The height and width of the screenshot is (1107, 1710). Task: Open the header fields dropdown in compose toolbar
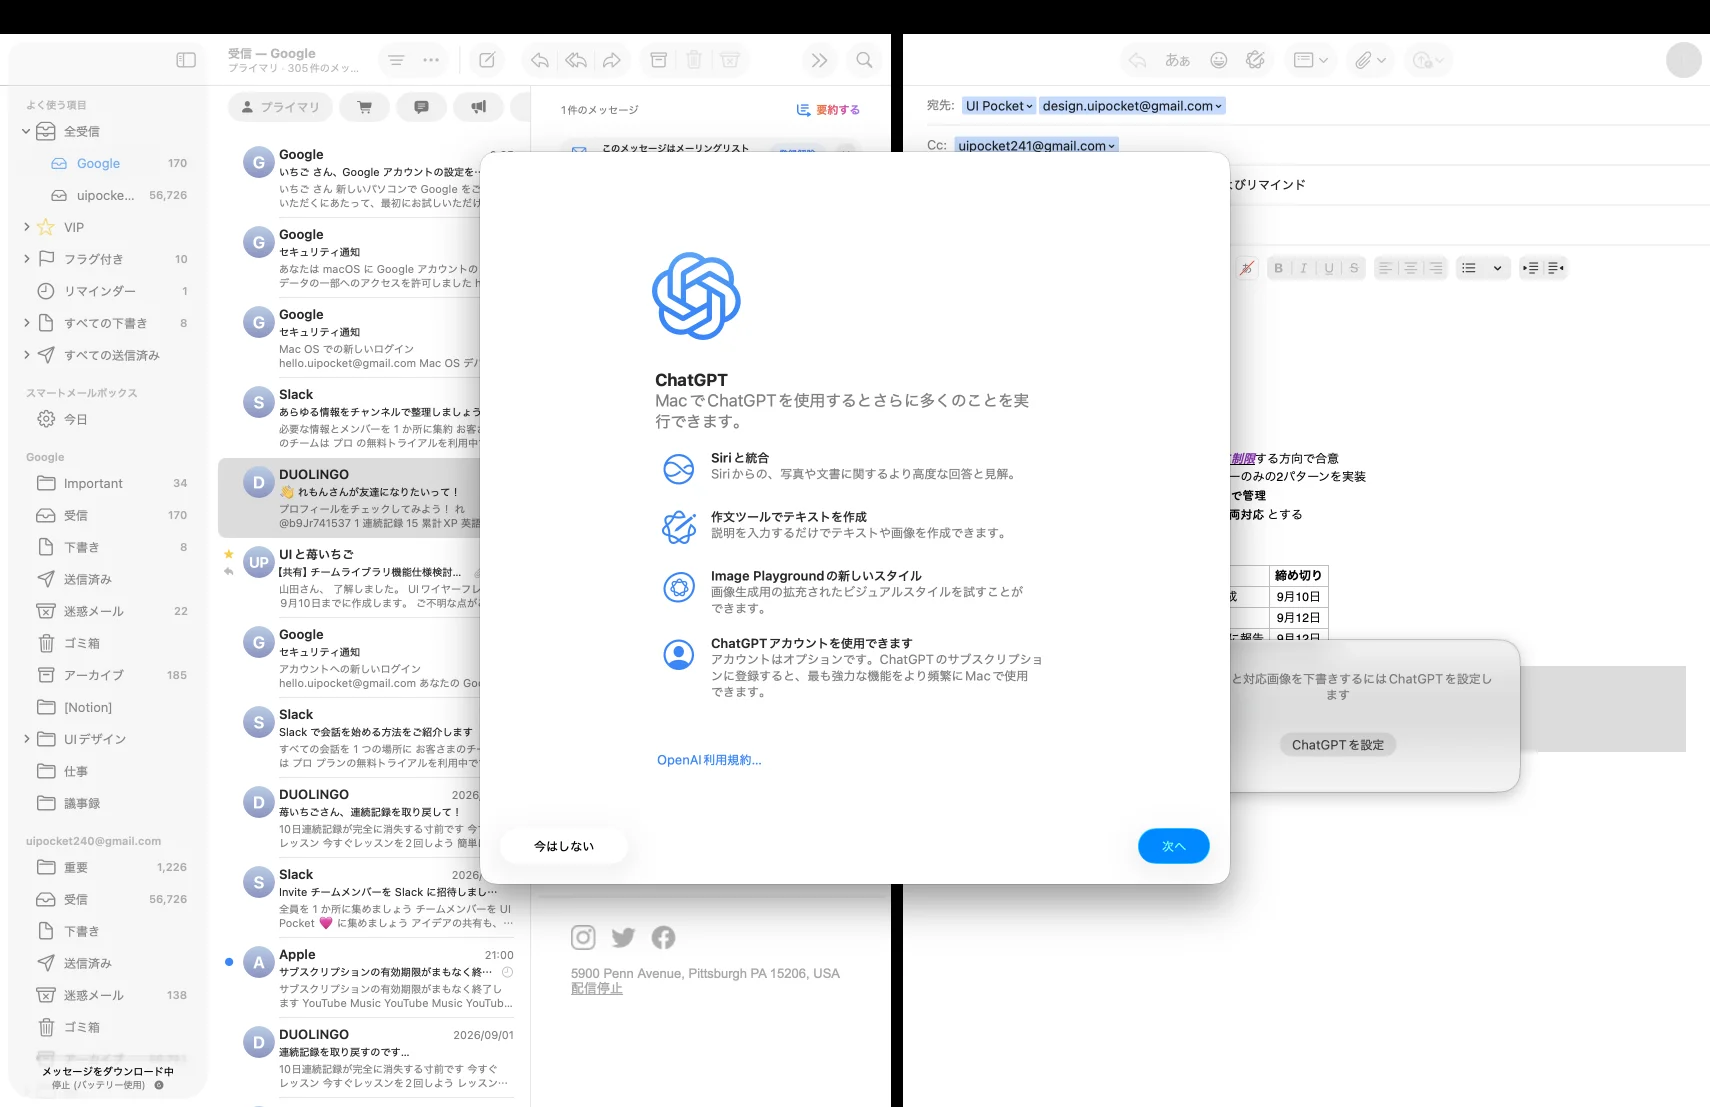[x=1310, y=60]
